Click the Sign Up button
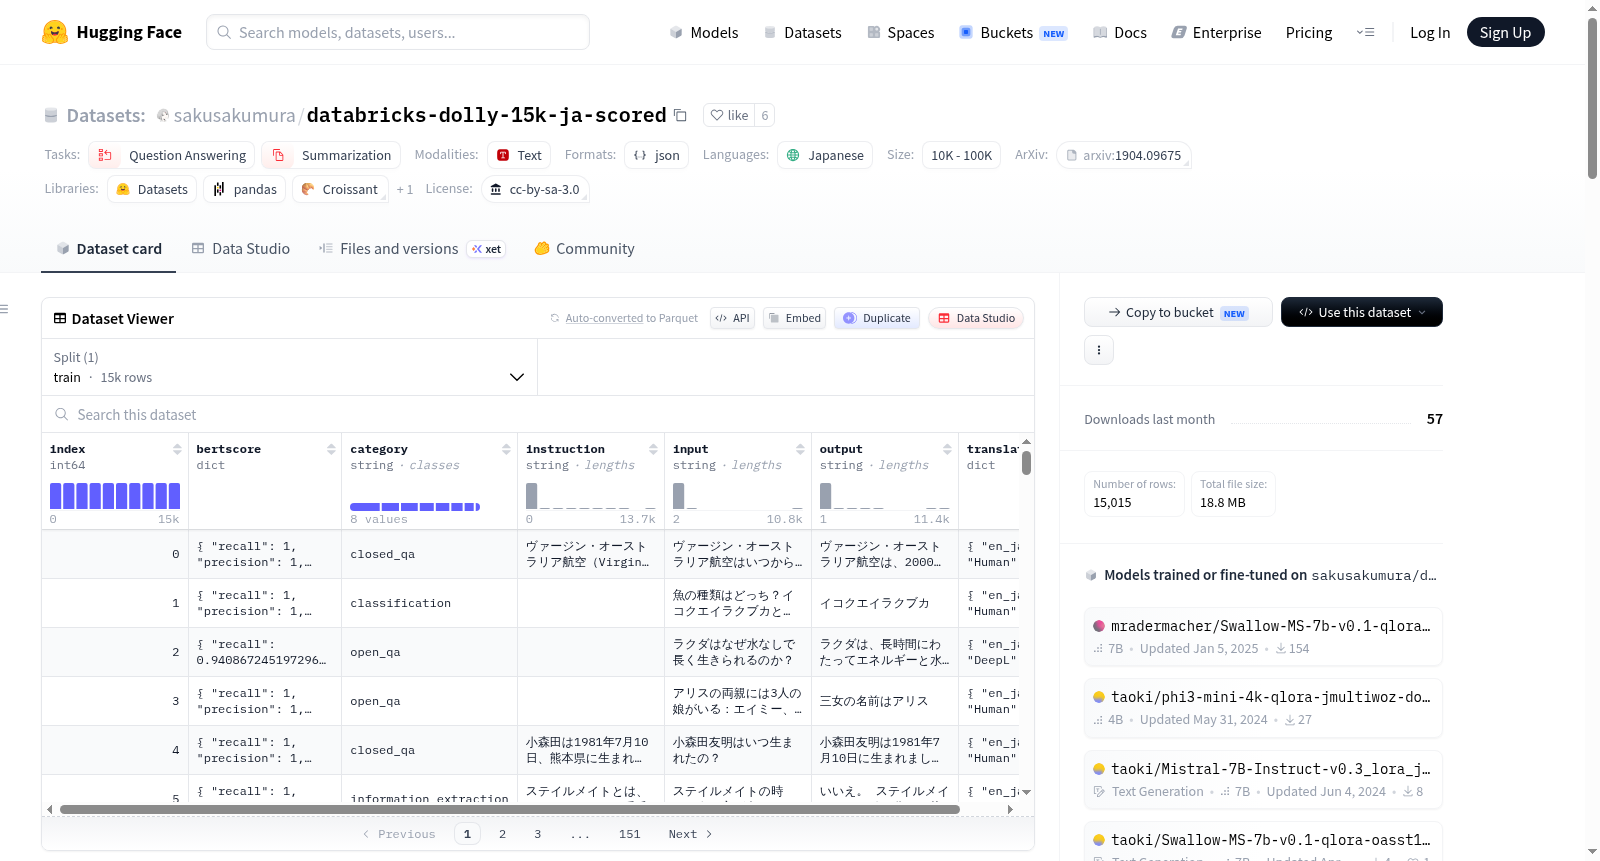1600x861 pixels. point(1506,32)
